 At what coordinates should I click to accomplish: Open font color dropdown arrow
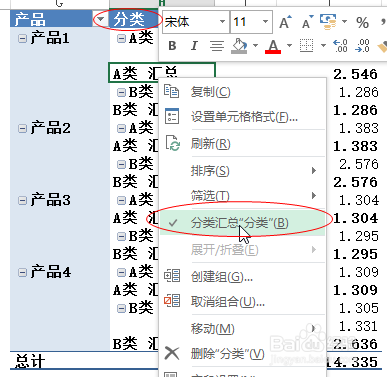289,46
